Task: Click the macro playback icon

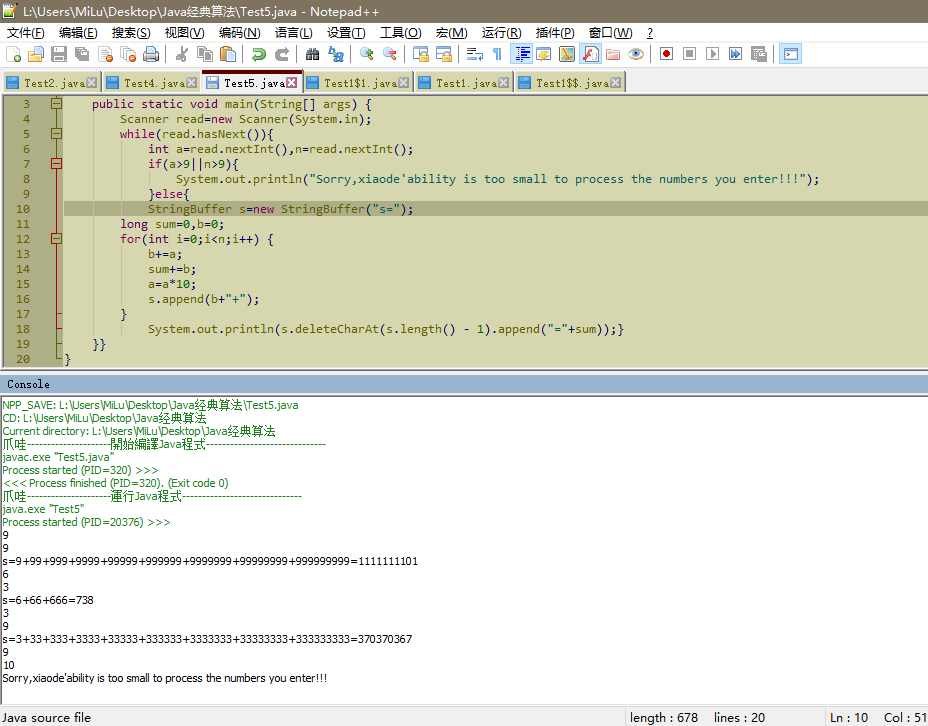Action: coord(713,54)
